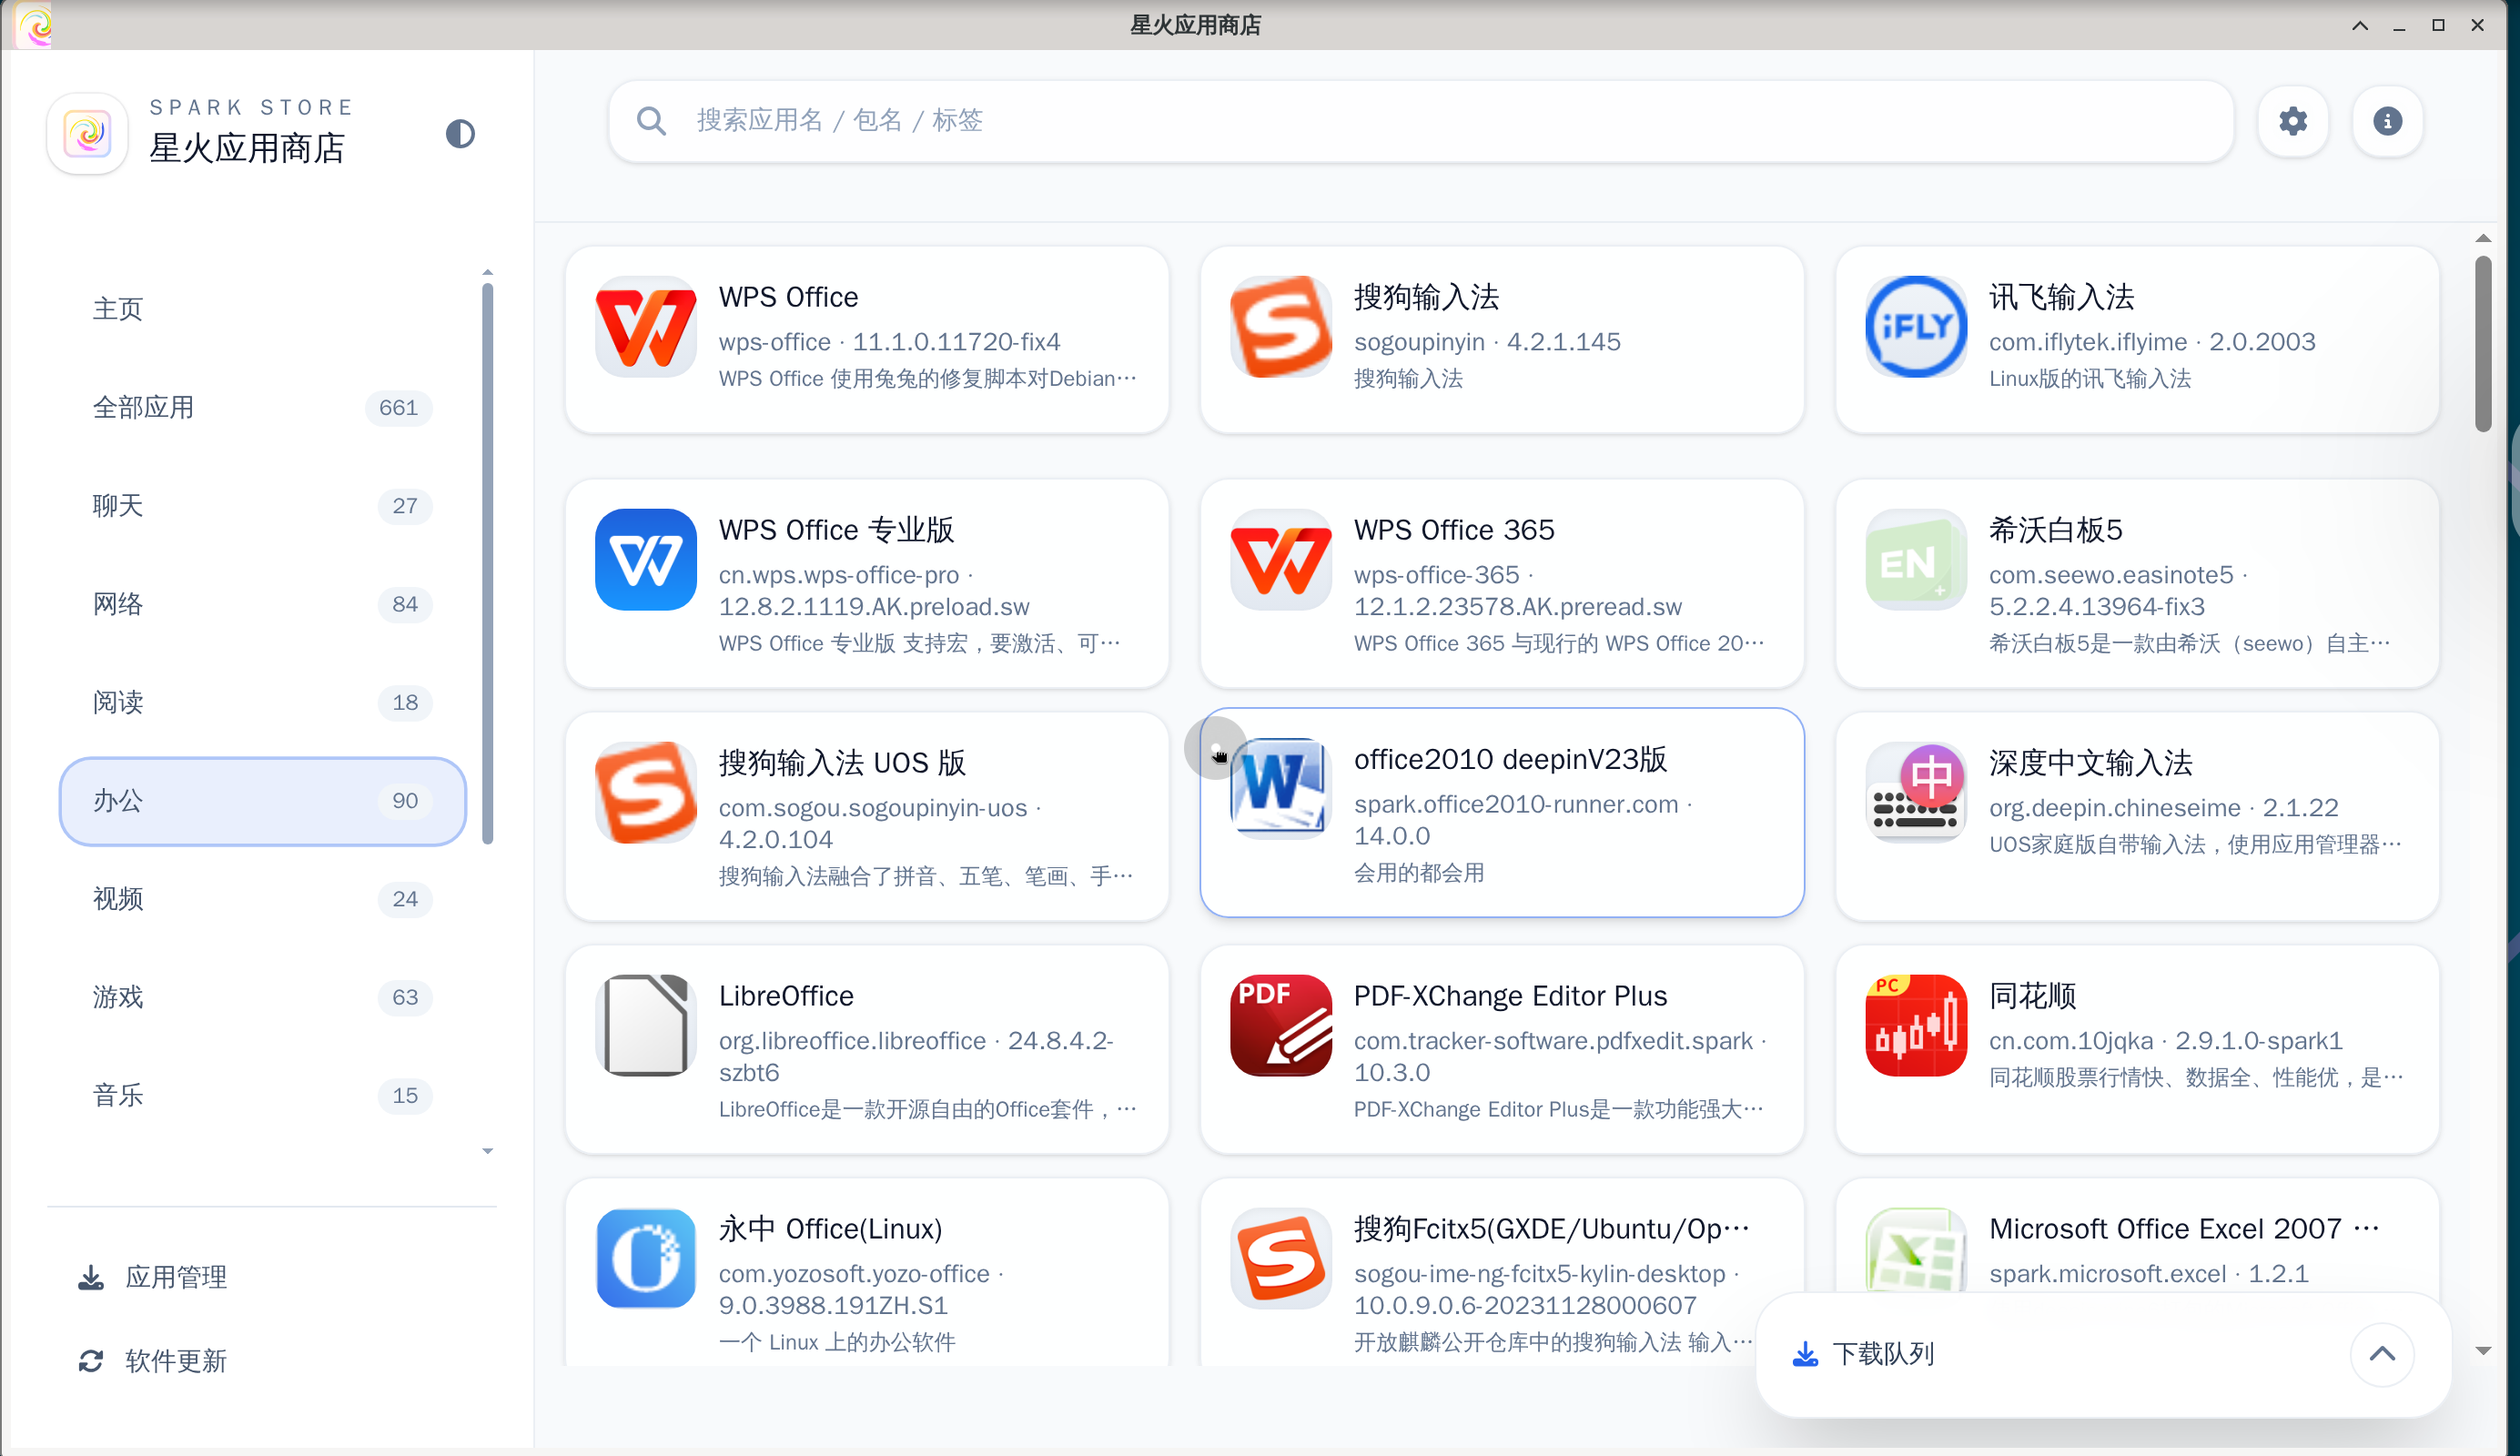Open the LibreOffice title
2520x1456 pixels.
point(786,996)
